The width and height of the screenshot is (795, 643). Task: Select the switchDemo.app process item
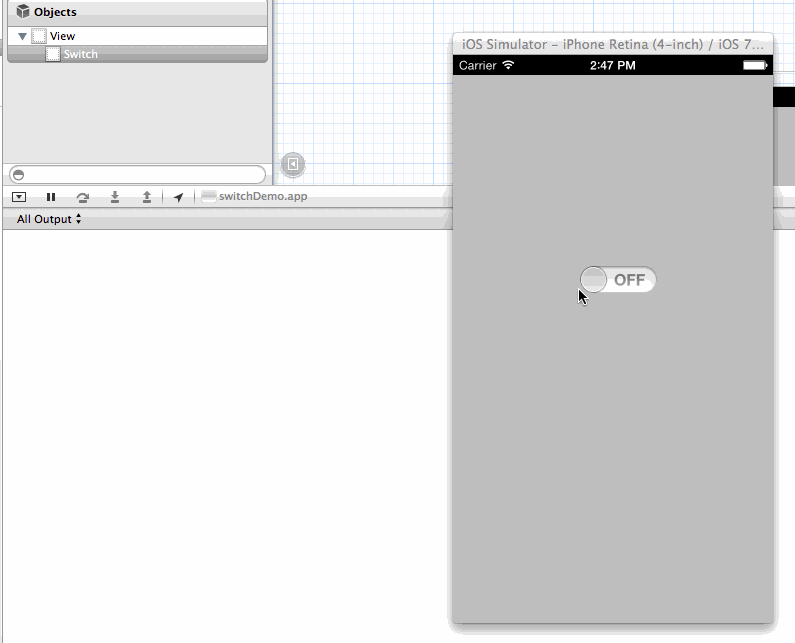pos(255,196)
